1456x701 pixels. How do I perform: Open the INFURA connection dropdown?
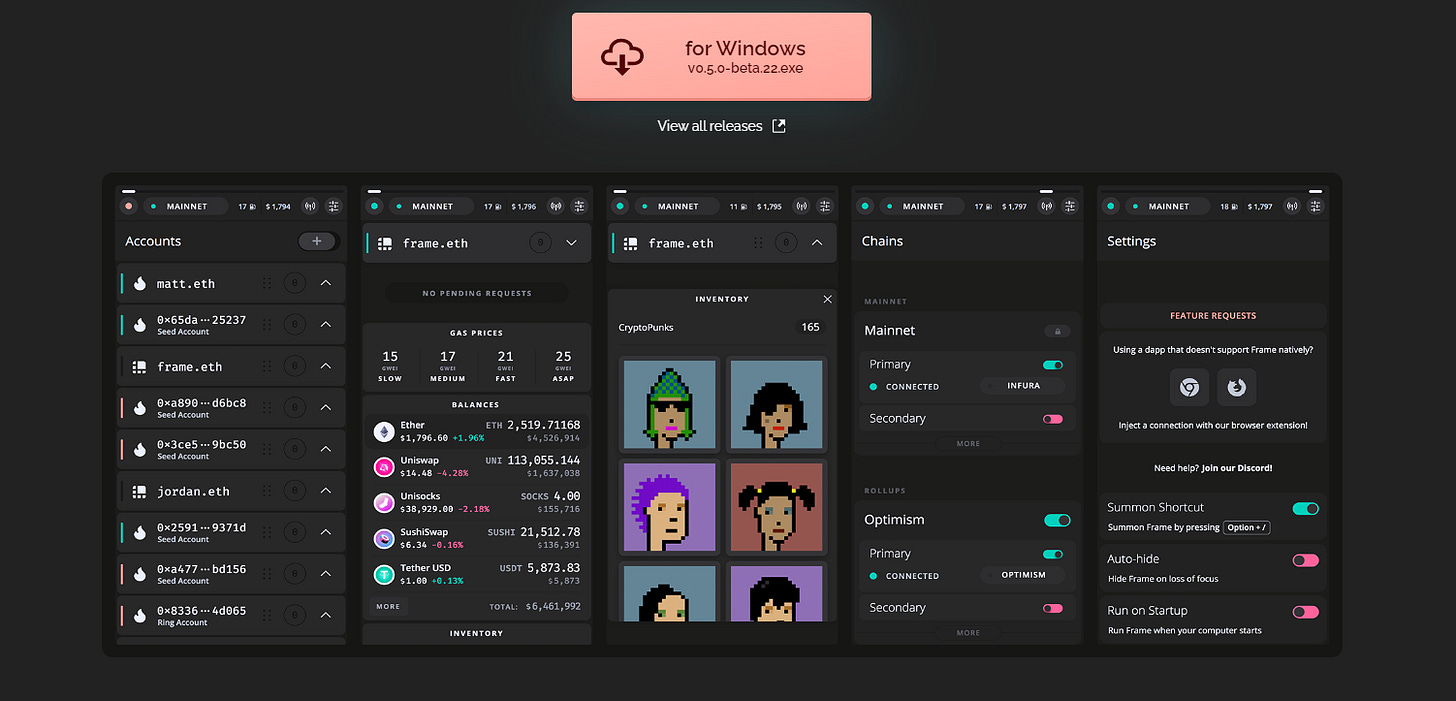tap(1022, 386)
